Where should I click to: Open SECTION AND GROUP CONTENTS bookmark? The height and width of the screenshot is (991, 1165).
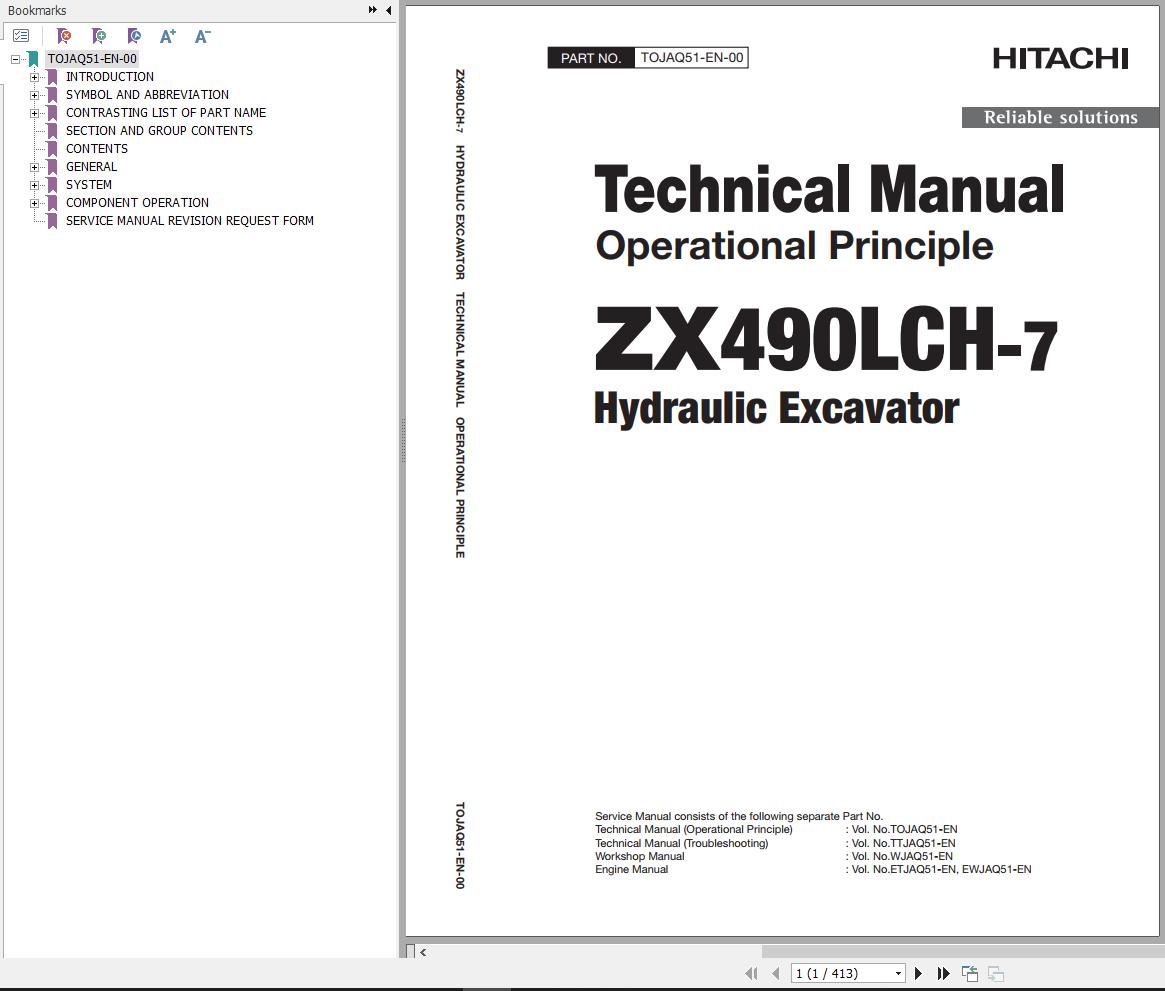tap(159, 130)
